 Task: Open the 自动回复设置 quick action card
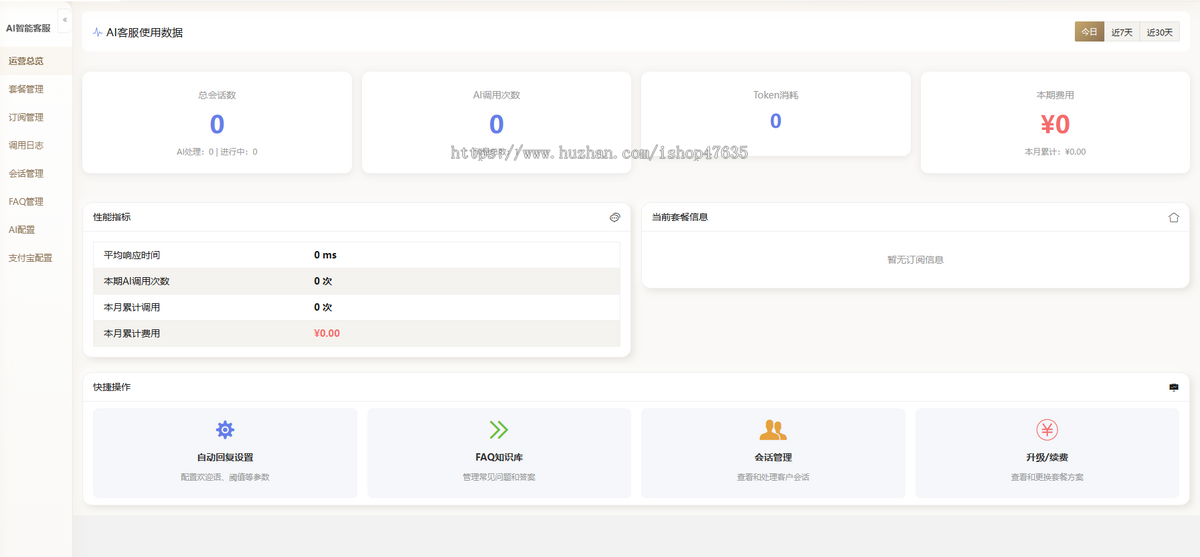pyautogui.click(x=225, y=453)
